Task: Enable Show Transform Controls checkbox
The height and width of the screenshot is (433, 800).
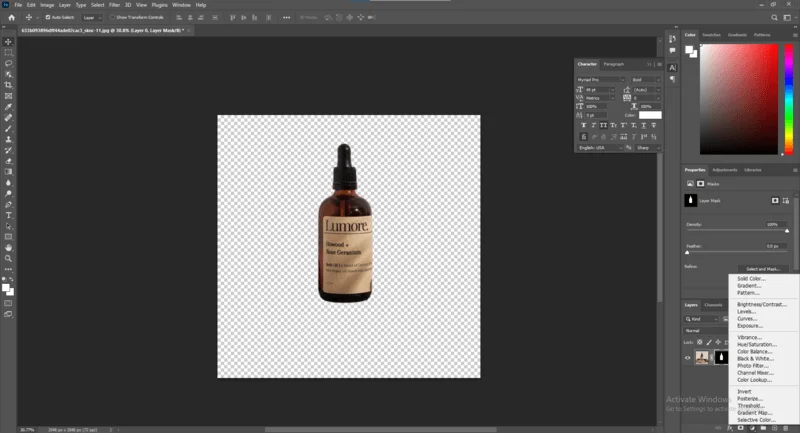Action: coord(113,18)
